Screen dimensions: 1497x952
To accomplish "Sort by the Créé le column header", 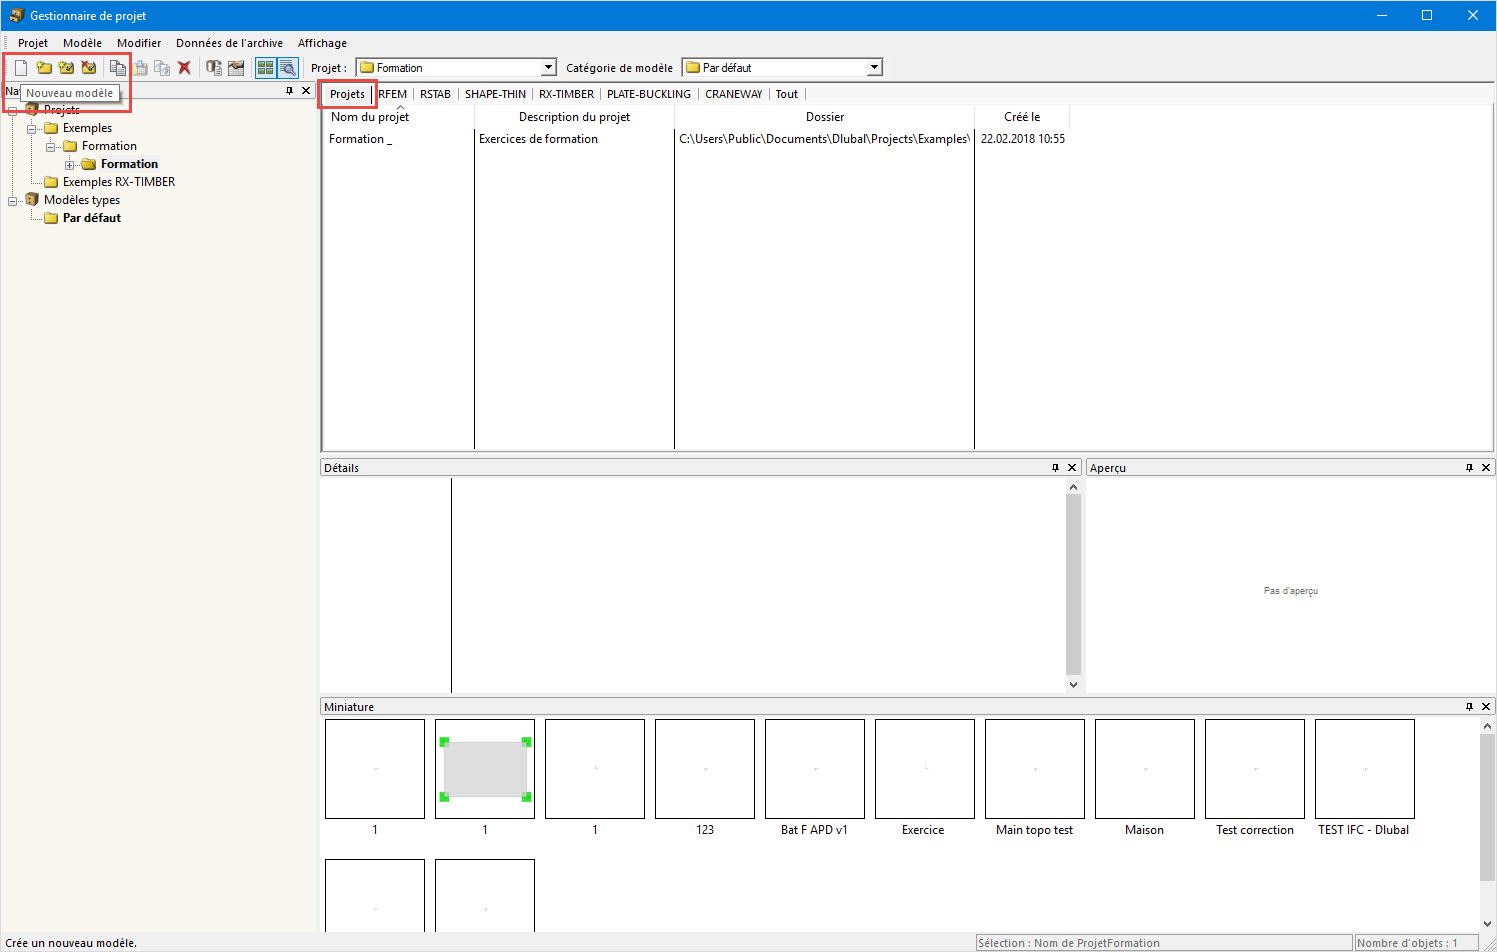I will click(1022, 117).
